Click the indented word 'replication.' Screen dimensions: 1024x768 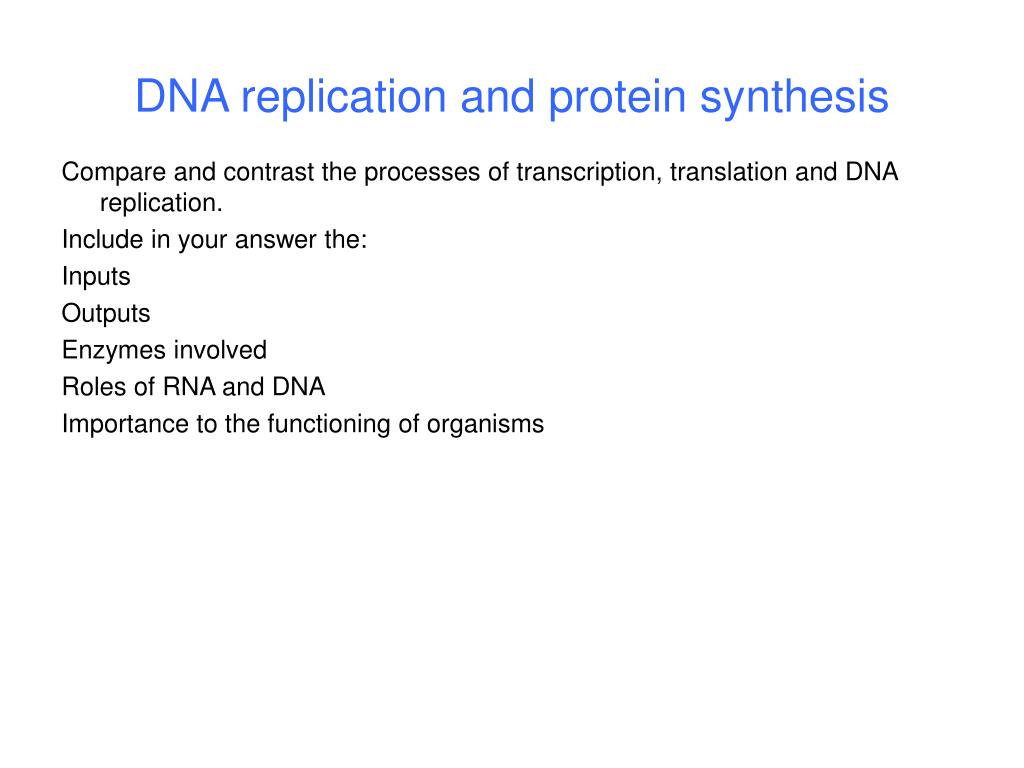(161, 203)
